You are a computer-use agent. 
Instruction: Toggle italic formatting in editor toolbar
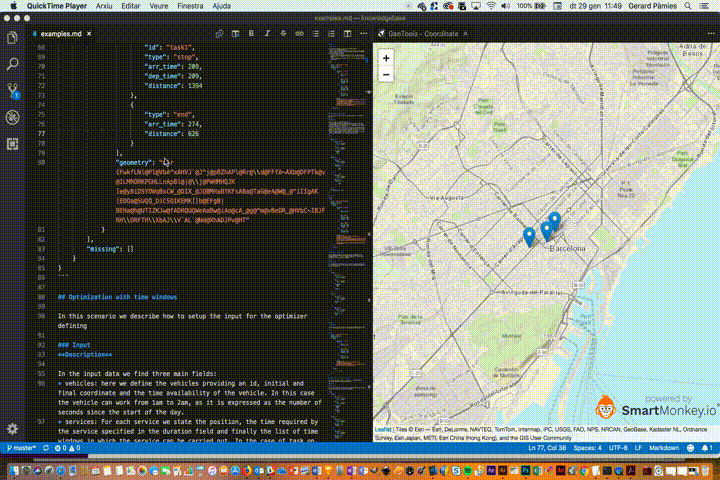pos(267,34)
